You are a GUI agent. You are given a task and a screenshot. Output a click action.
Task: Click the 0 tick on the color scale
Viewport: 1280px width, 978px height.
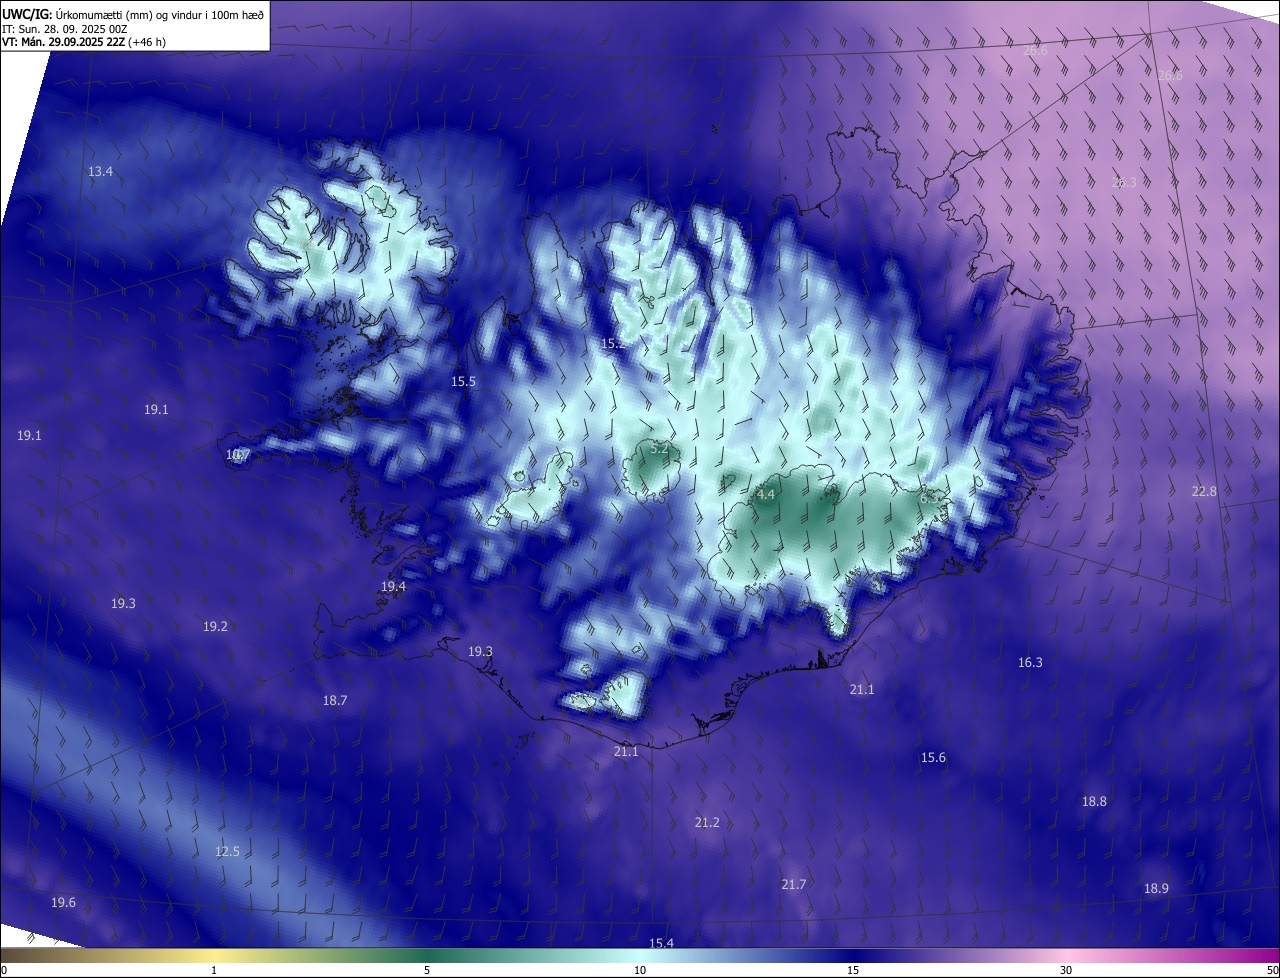pos(4,970)
